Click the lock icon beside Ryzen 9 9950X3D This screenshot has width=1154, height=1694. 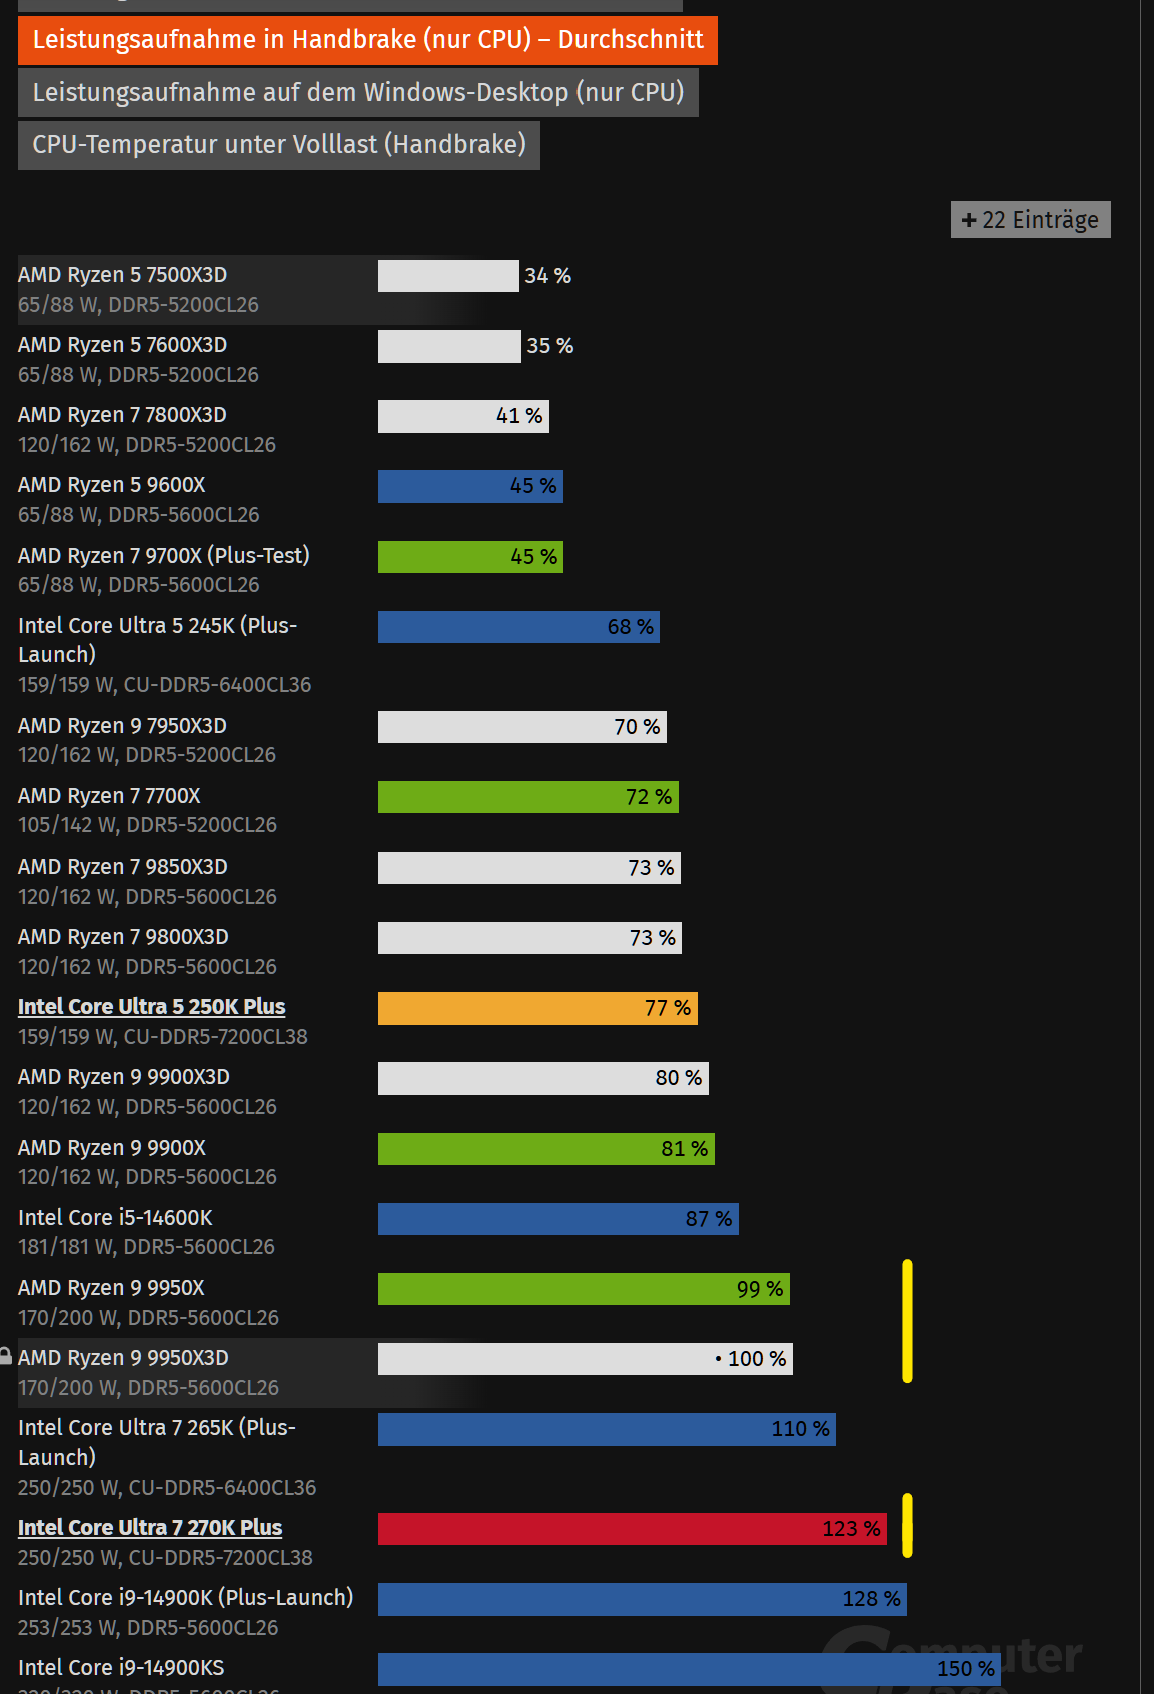[x=5, y=1356]
